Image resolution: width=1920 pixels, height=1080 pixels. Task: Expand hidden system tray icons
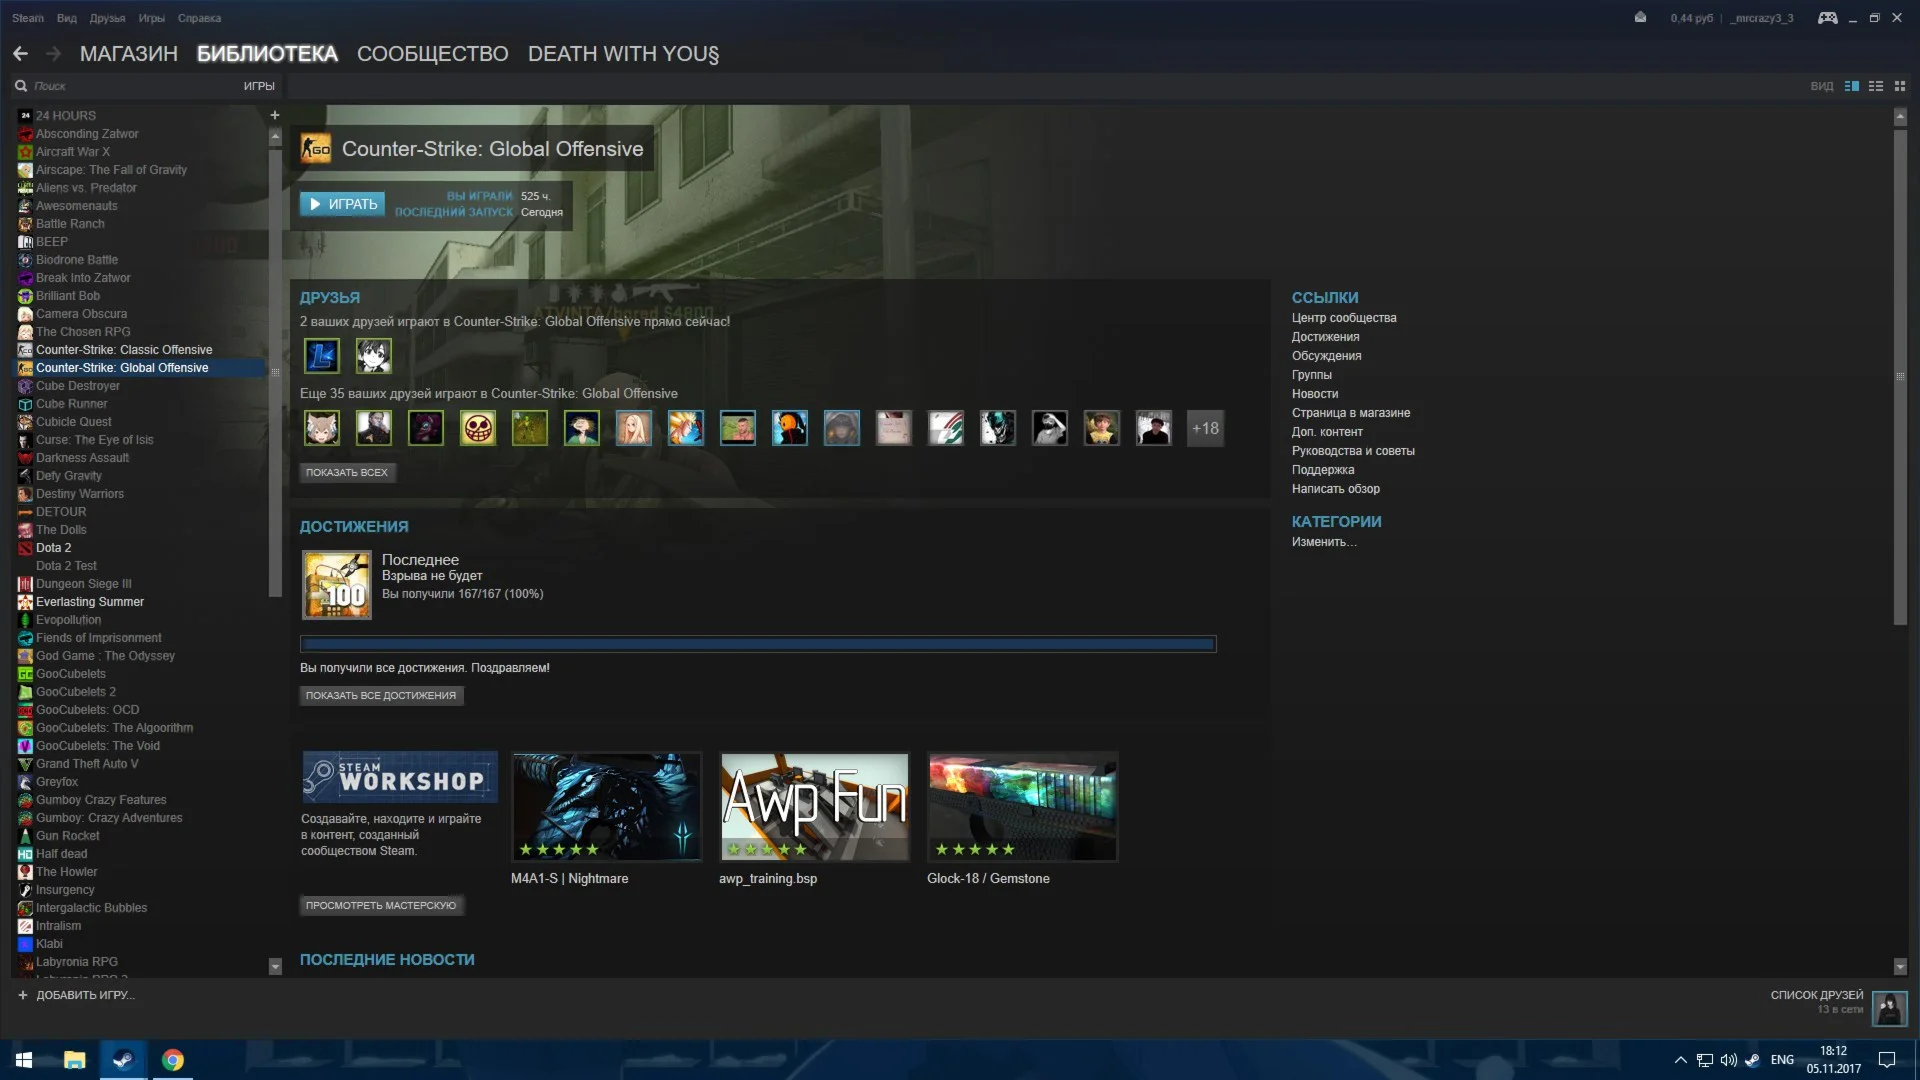click(x=1679, y=1060)
